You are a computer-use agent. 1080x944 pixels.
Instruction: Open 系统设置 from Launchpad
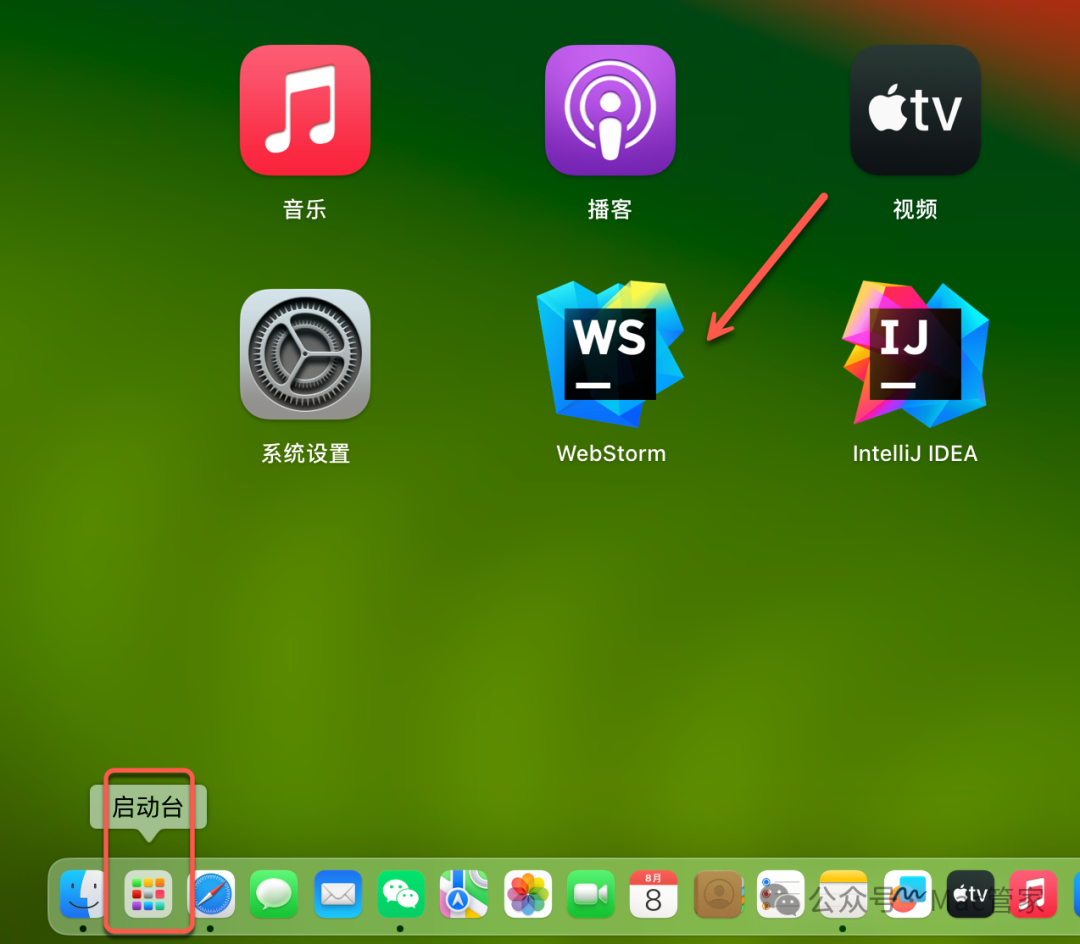point(304,354)
